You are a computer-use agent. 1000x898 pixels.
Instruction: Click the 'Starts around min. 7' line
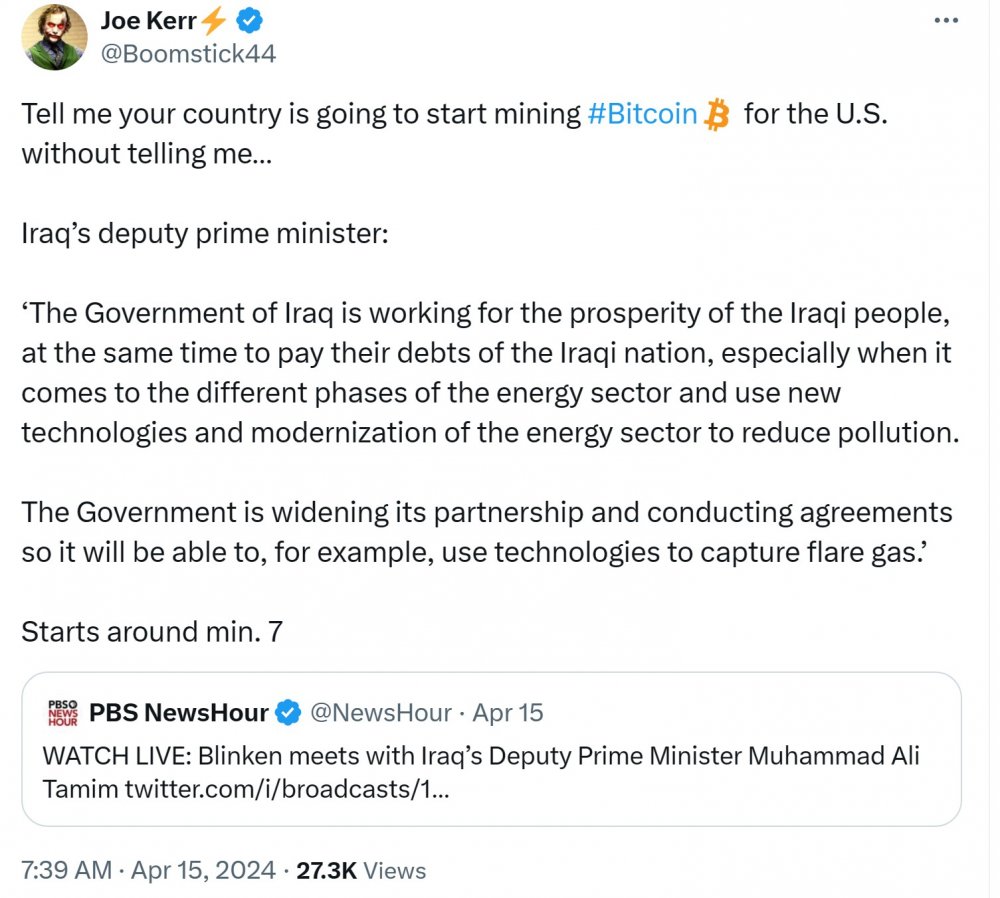click(x=152, y=631)
